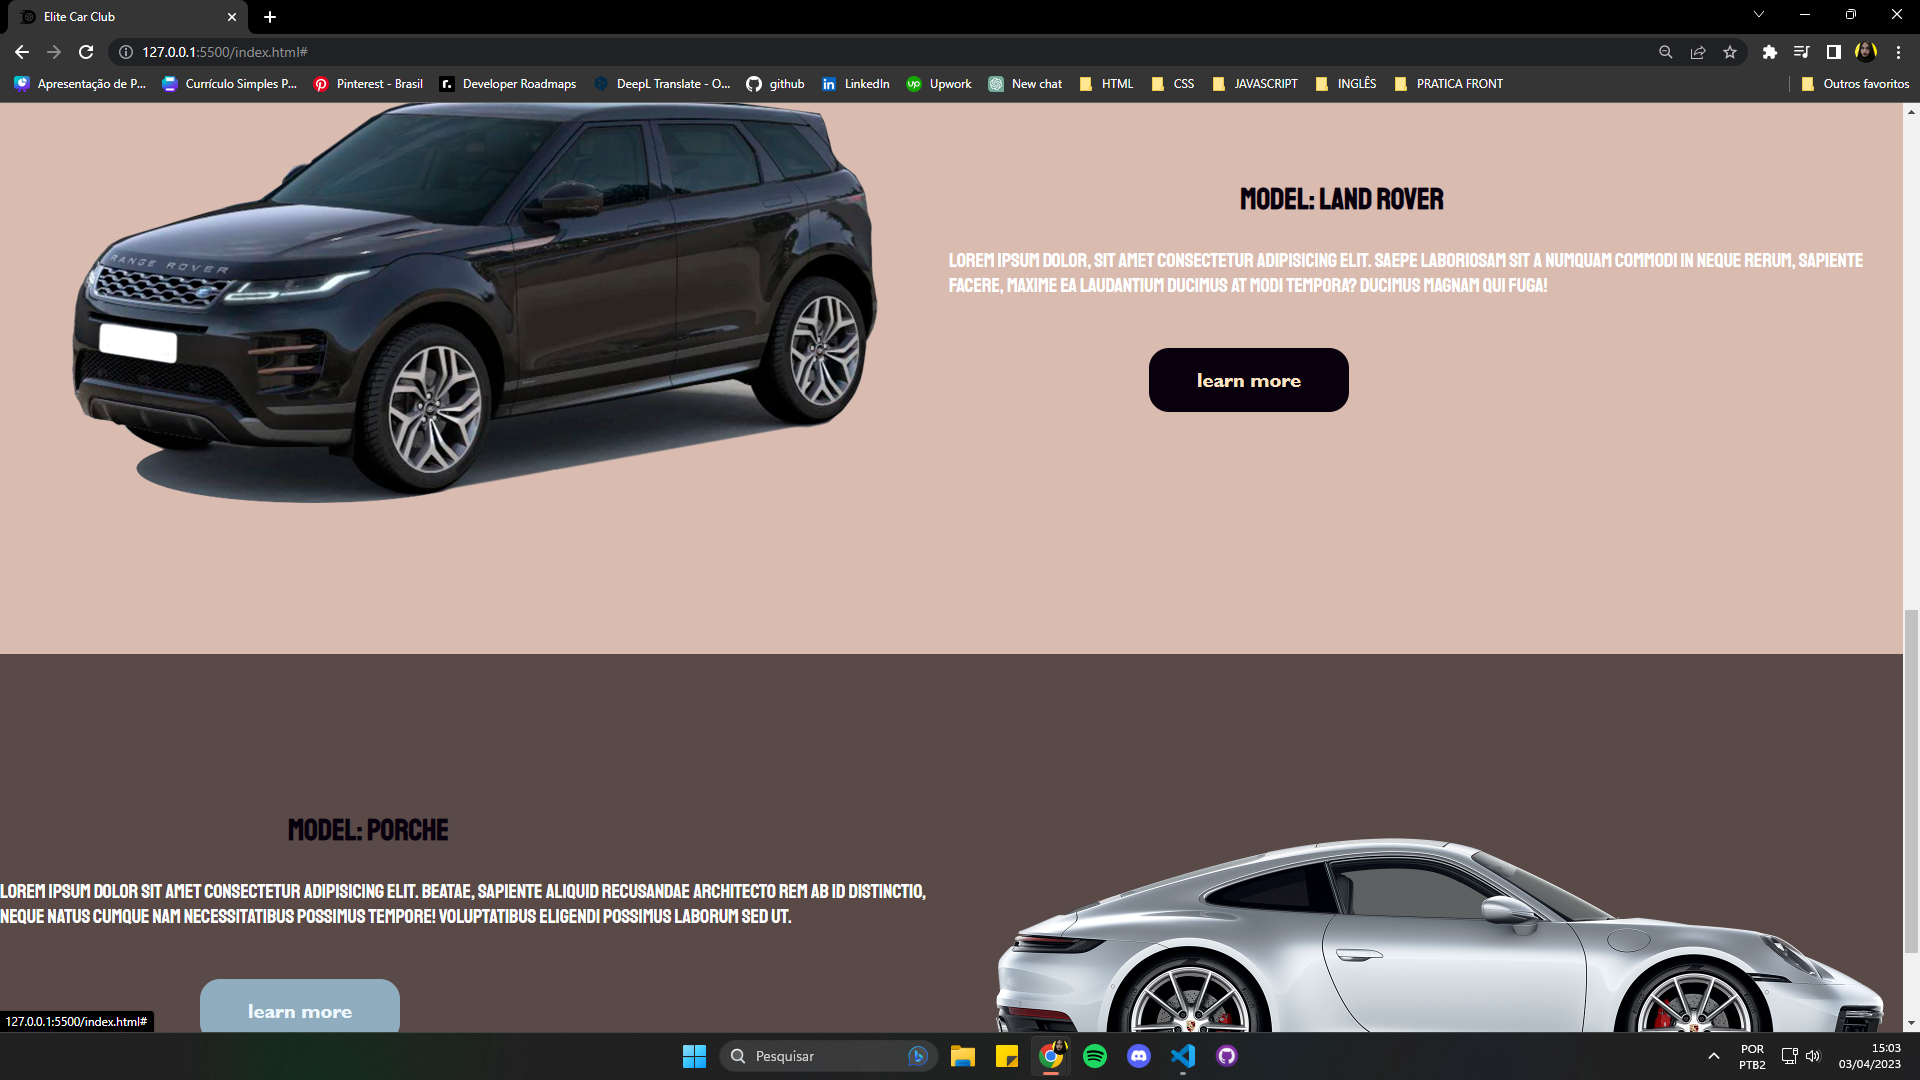Image resolution: width=1920 pixels, height=1080 pixels.
Task: Go back to the previous page
Action: (x=21, y=52)
